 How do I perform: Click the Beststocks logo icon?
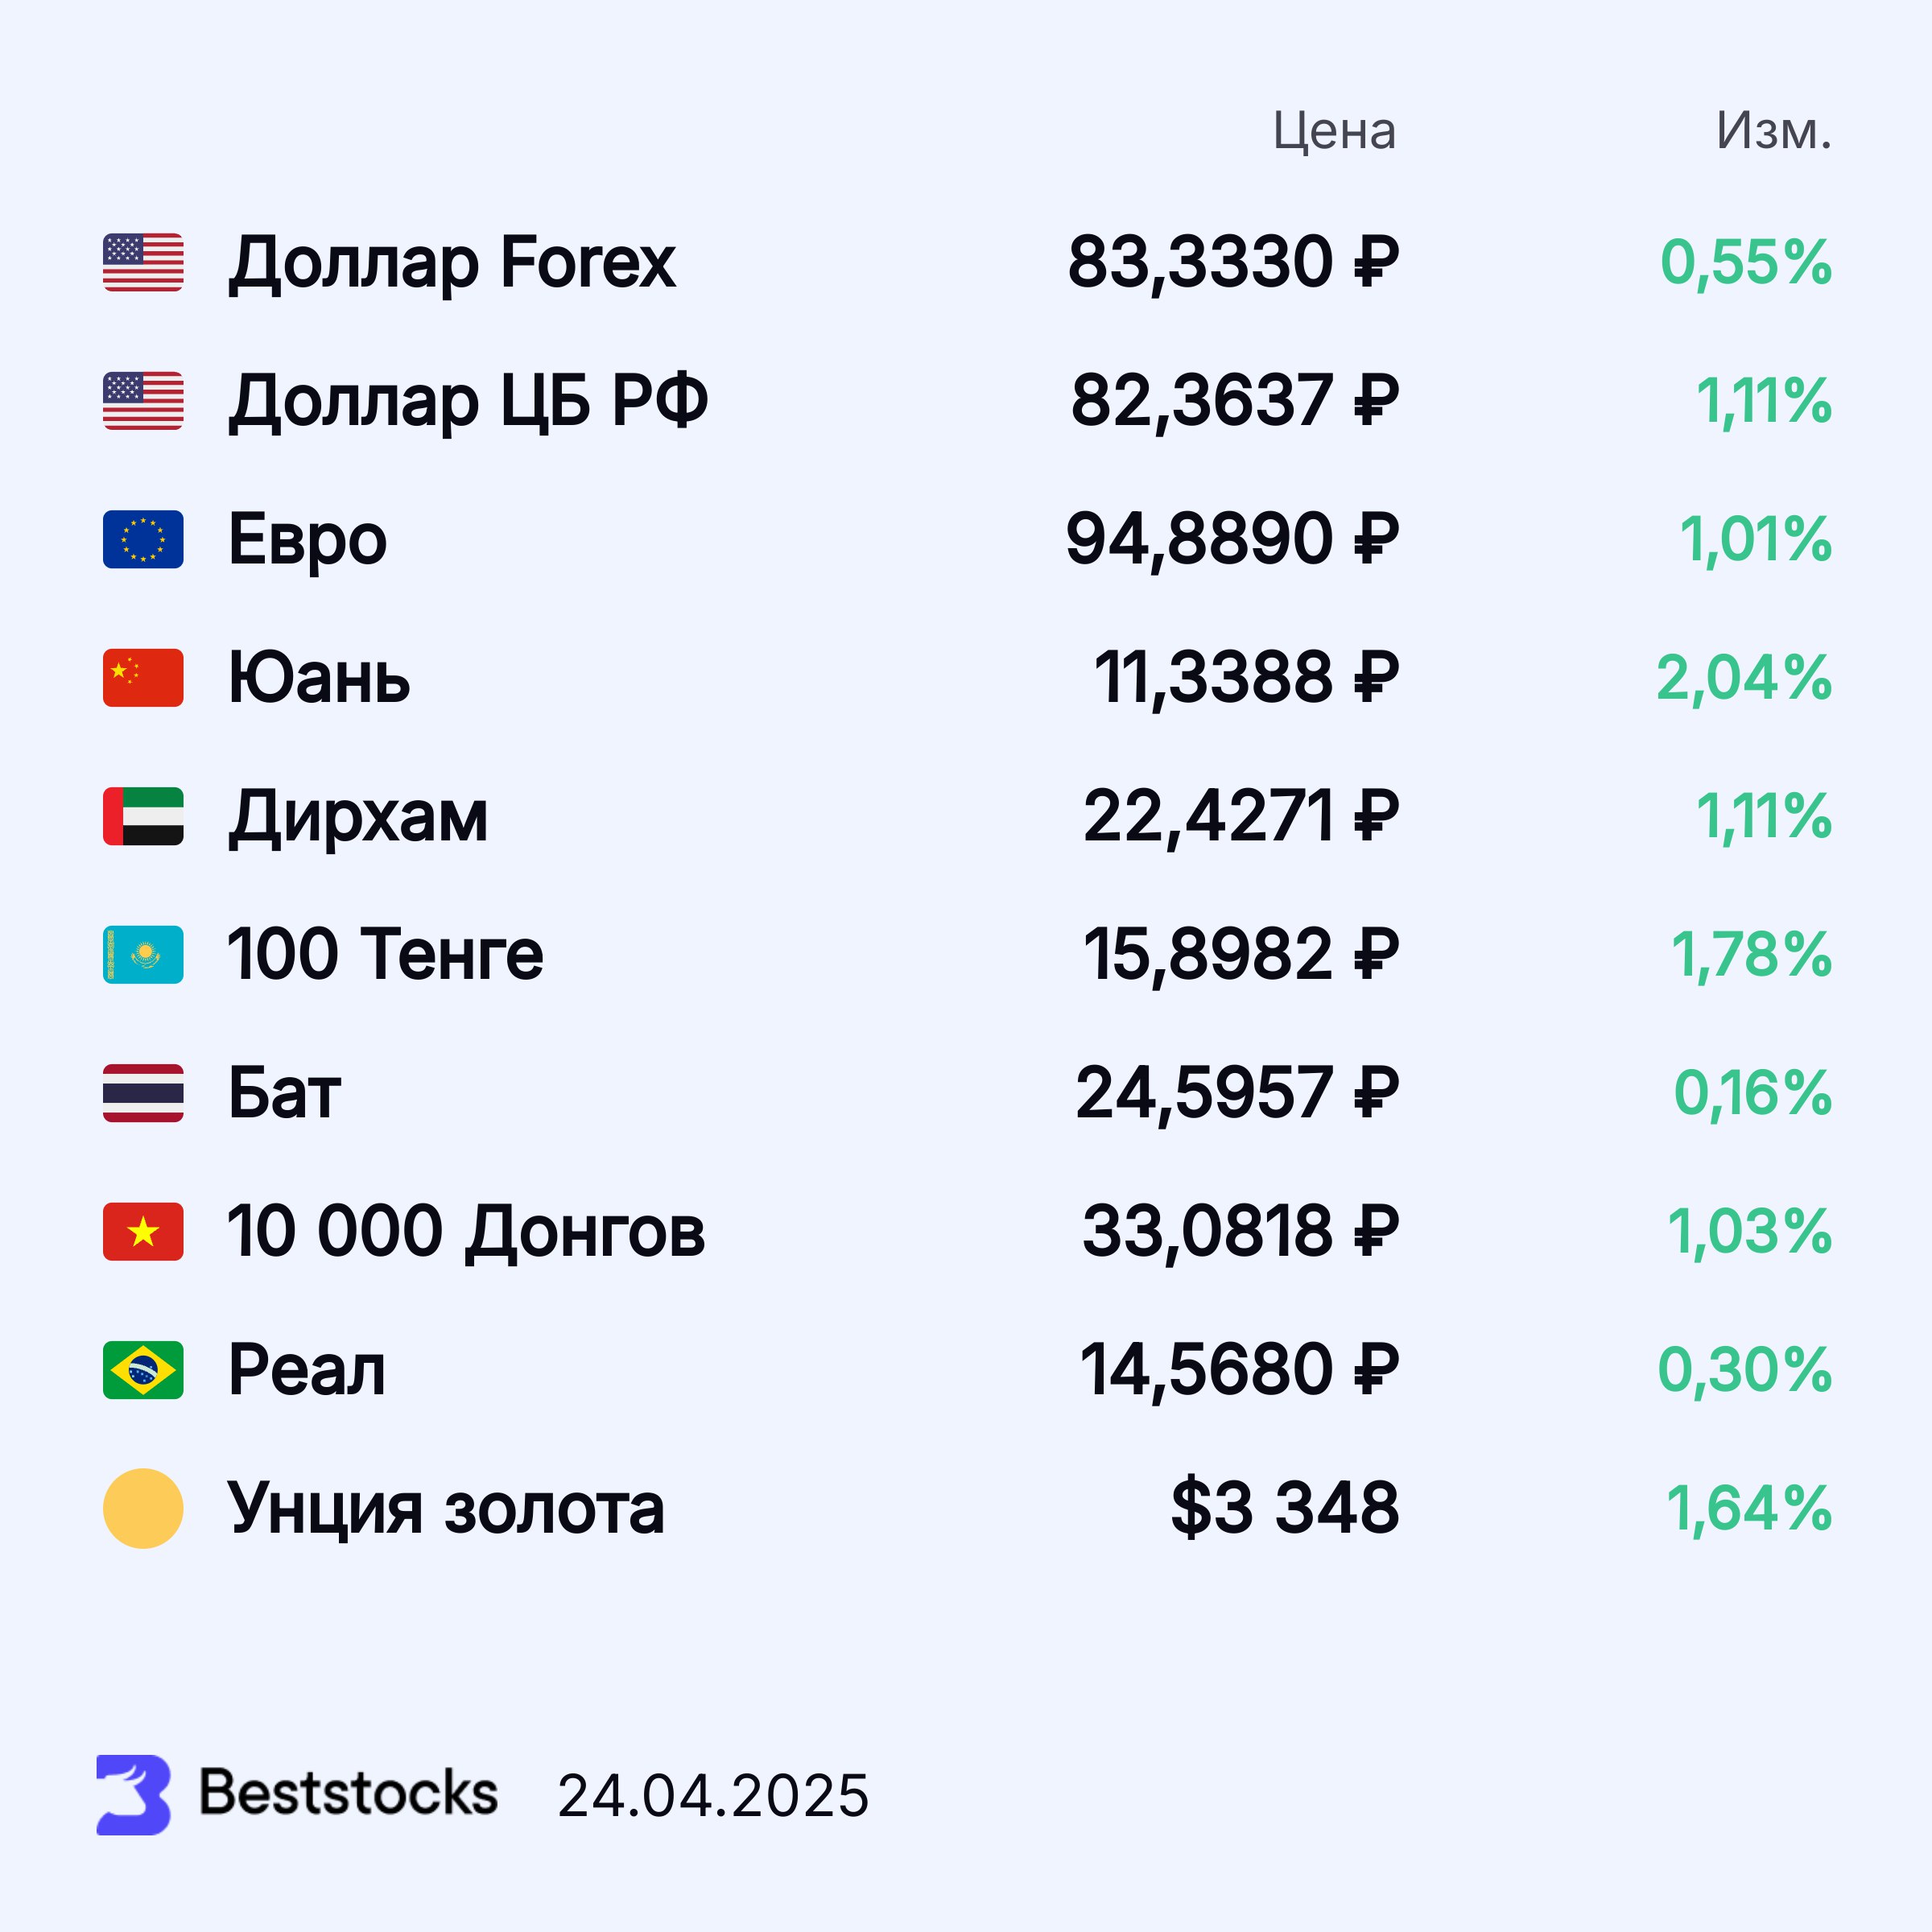pos(133,1795)
